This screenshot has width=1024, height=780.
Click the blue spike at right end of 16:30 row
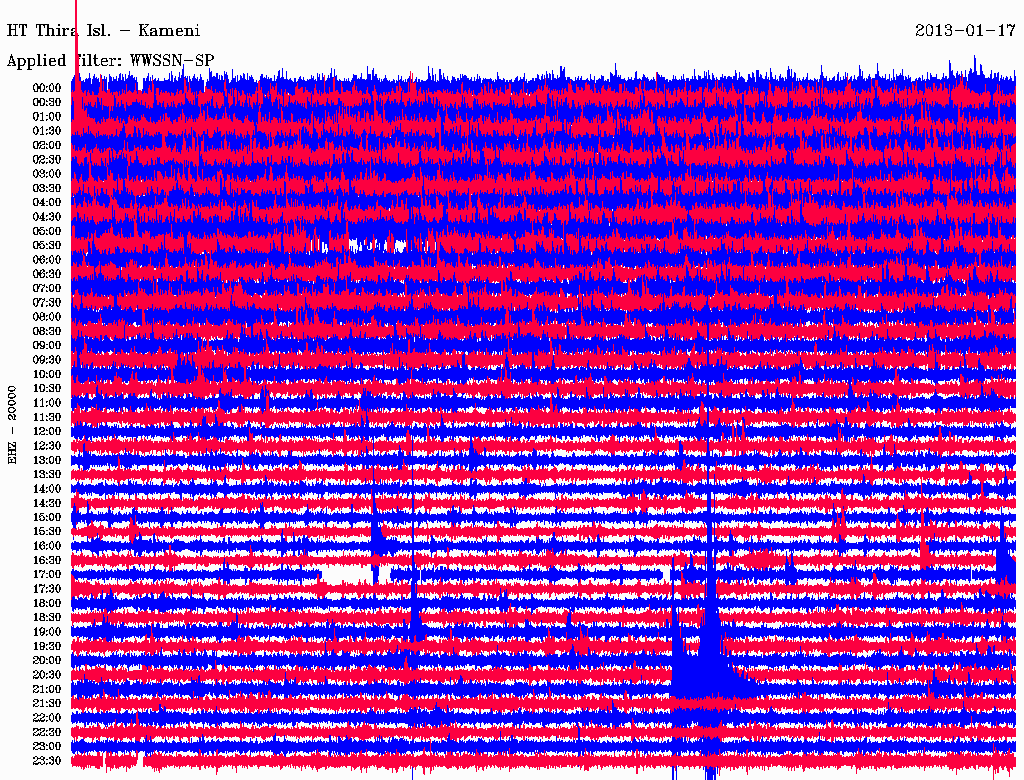1001,556
